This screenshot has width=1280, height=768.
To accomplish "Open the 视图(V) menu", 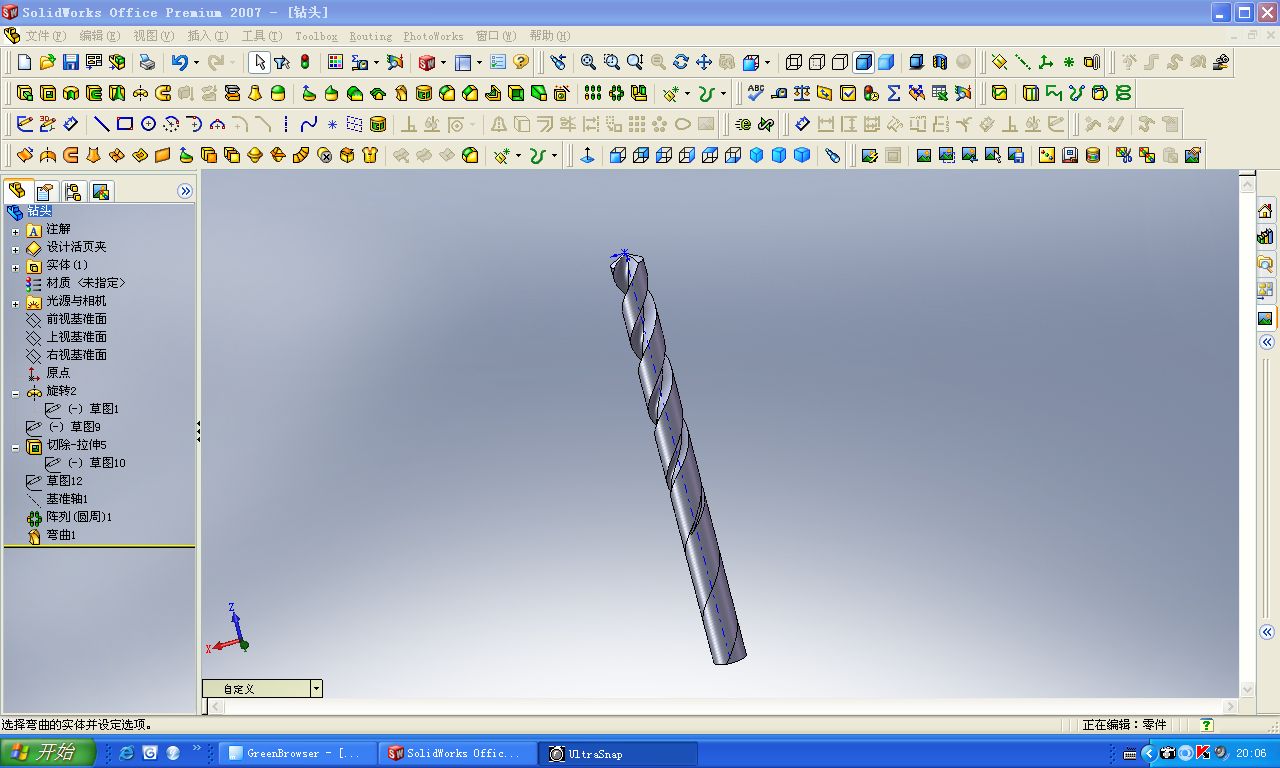I will click(154, 36).
